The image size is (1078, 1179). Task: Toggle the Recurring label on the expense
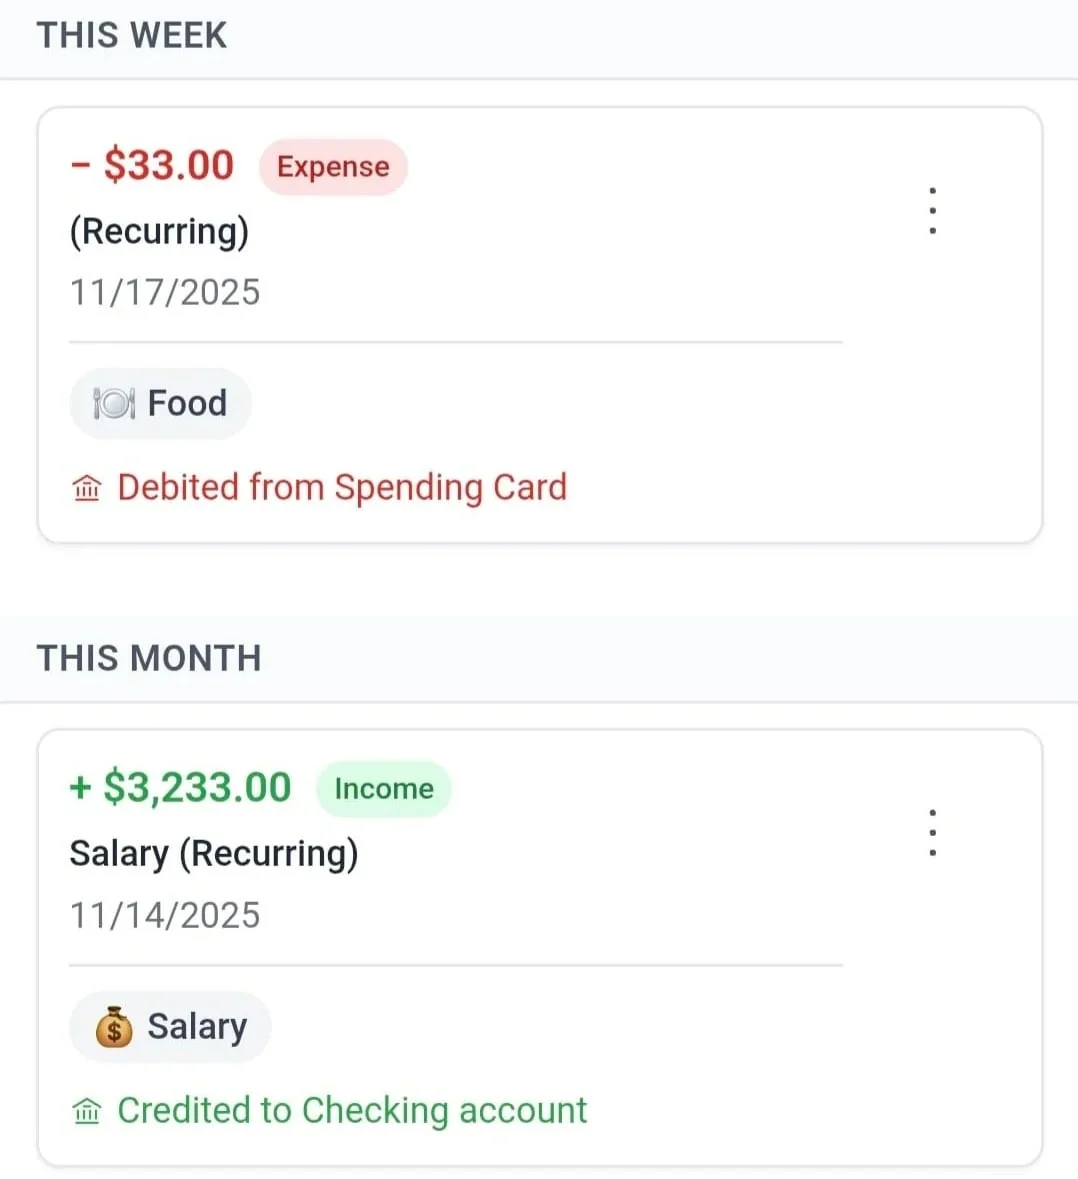tap(159, 231)
